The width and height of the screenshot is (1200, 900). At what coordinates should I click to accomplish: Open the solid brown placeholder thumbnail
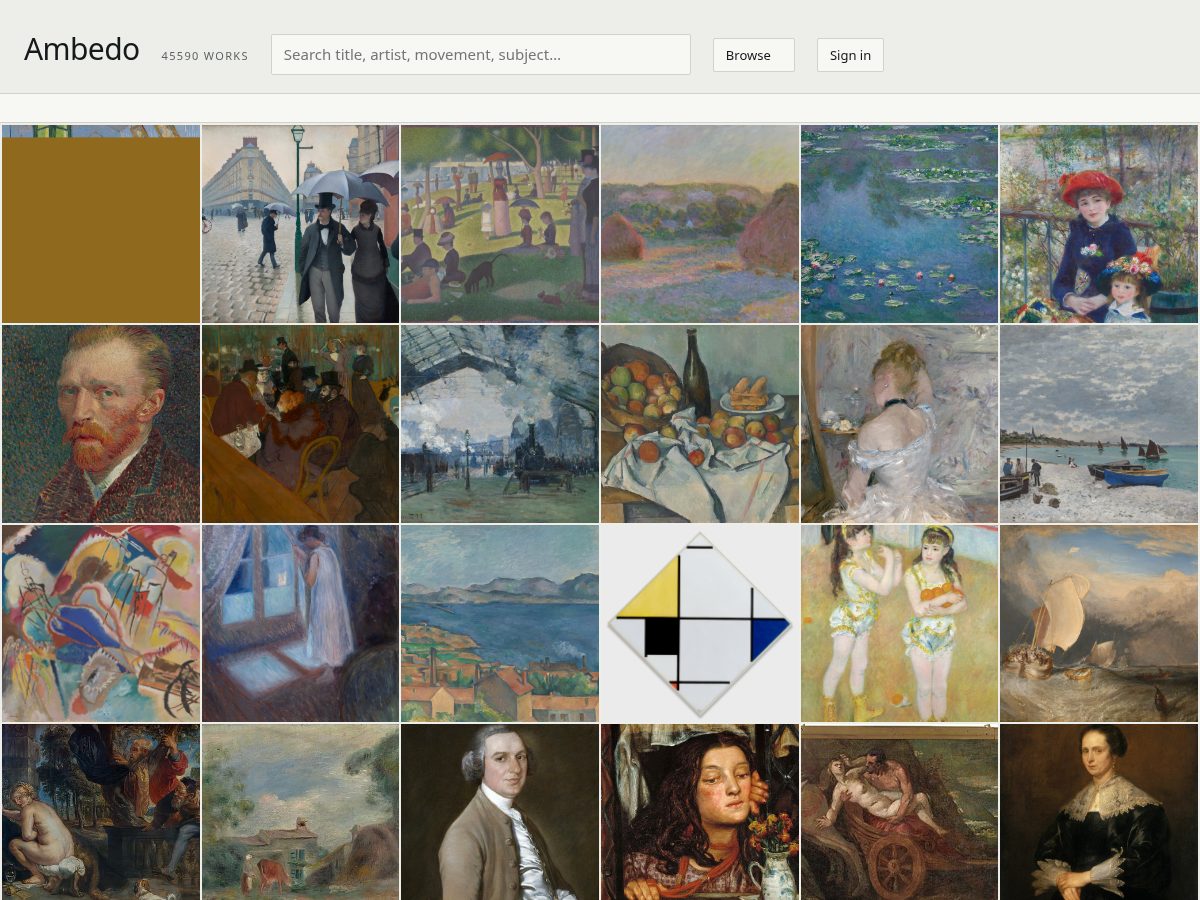[x=101, y=224]
